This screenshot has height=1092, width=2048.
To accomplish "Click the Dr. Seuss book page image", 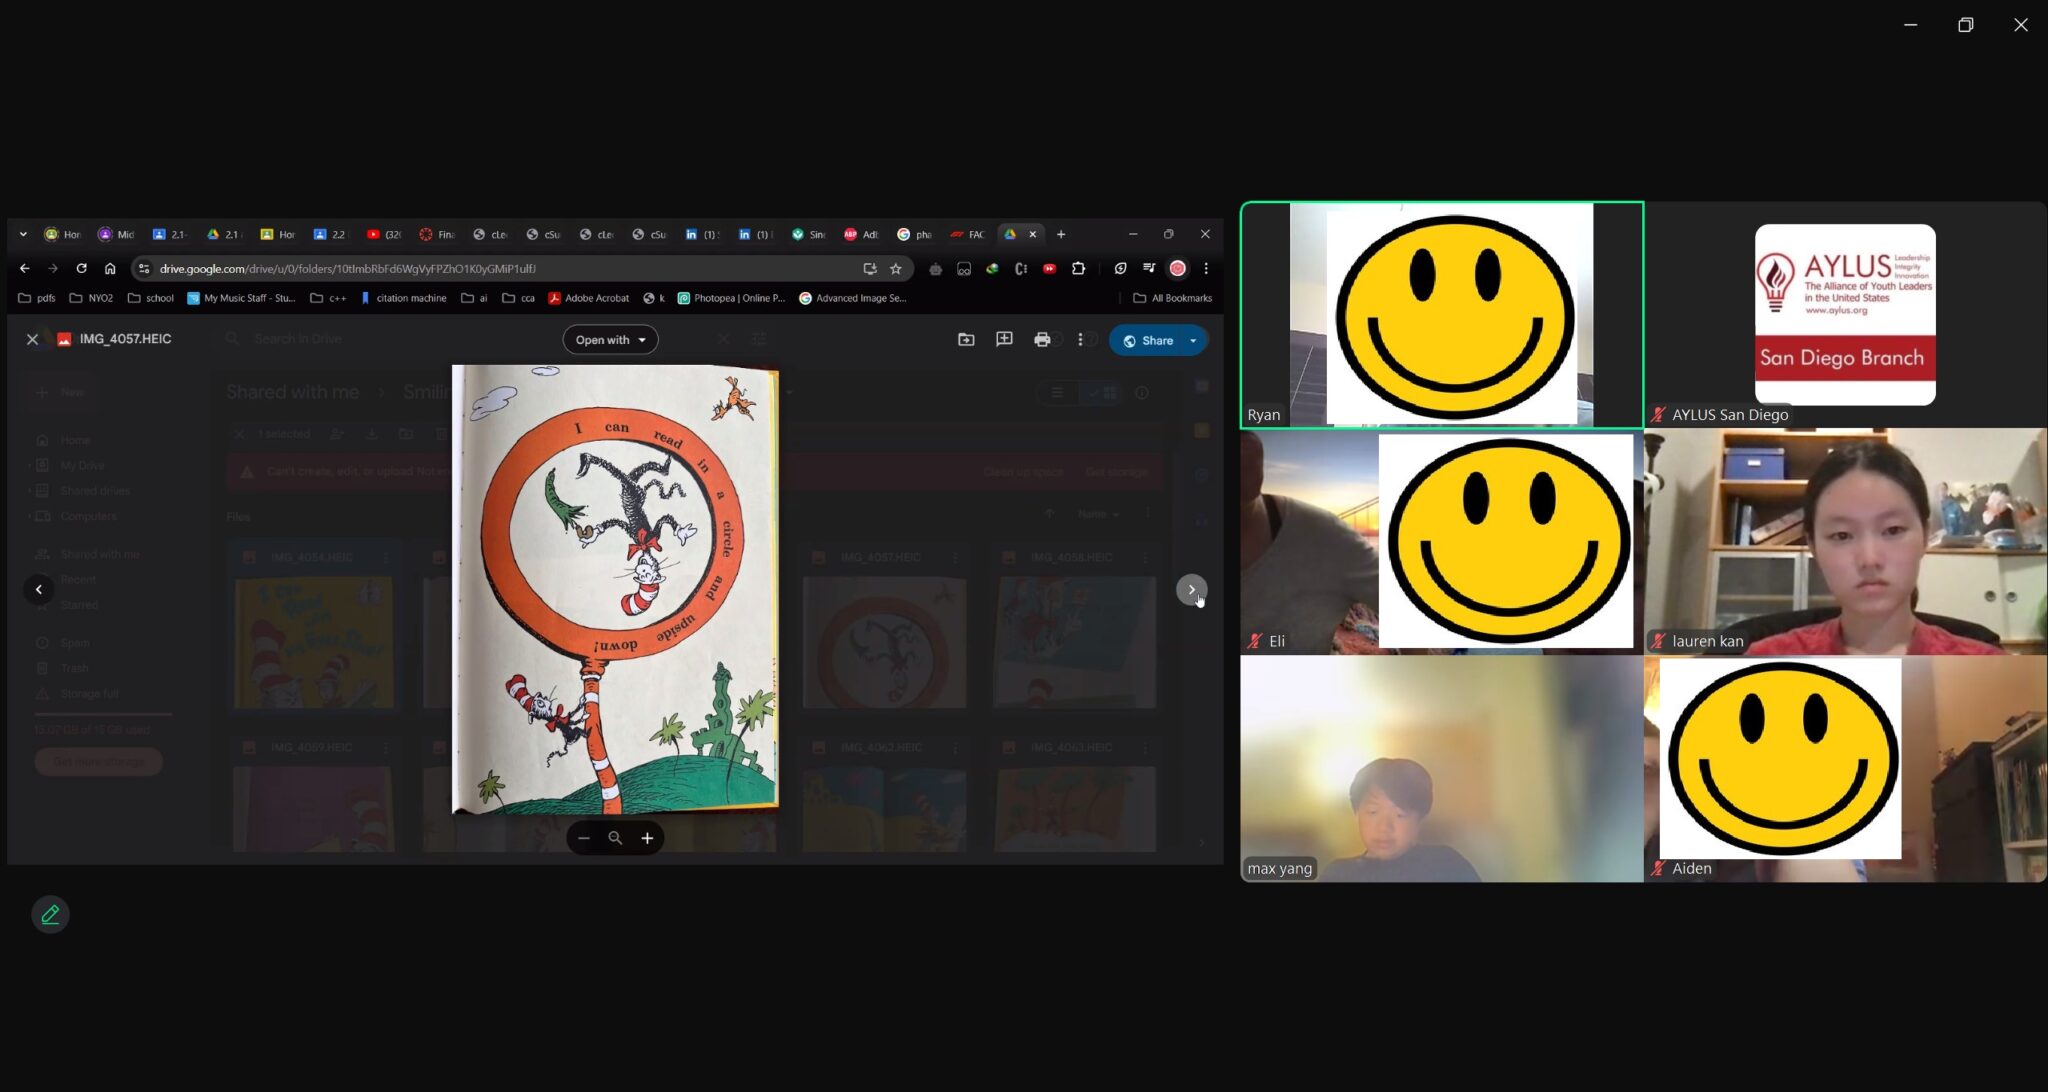I will [615, 589].
